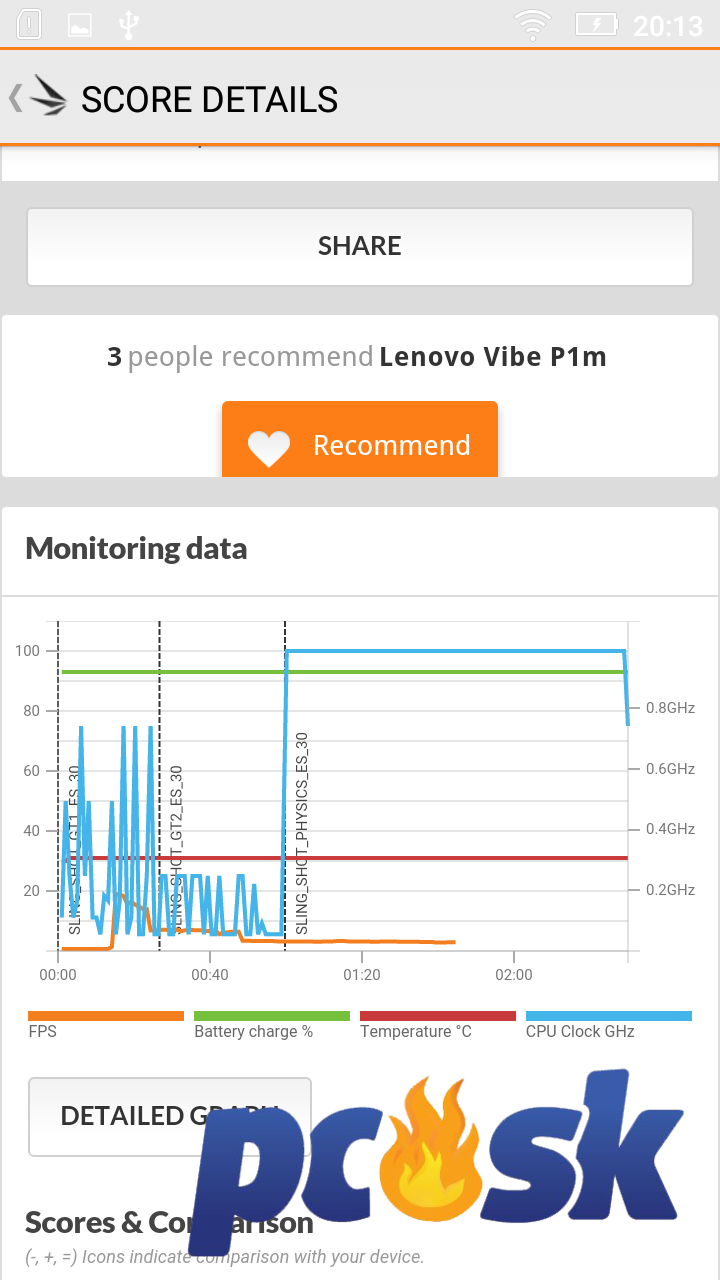720x1280 pixels.
Task: Click the SLING_SHOT_PHYSICS_ES_30 chart marker
Action: 302,833
